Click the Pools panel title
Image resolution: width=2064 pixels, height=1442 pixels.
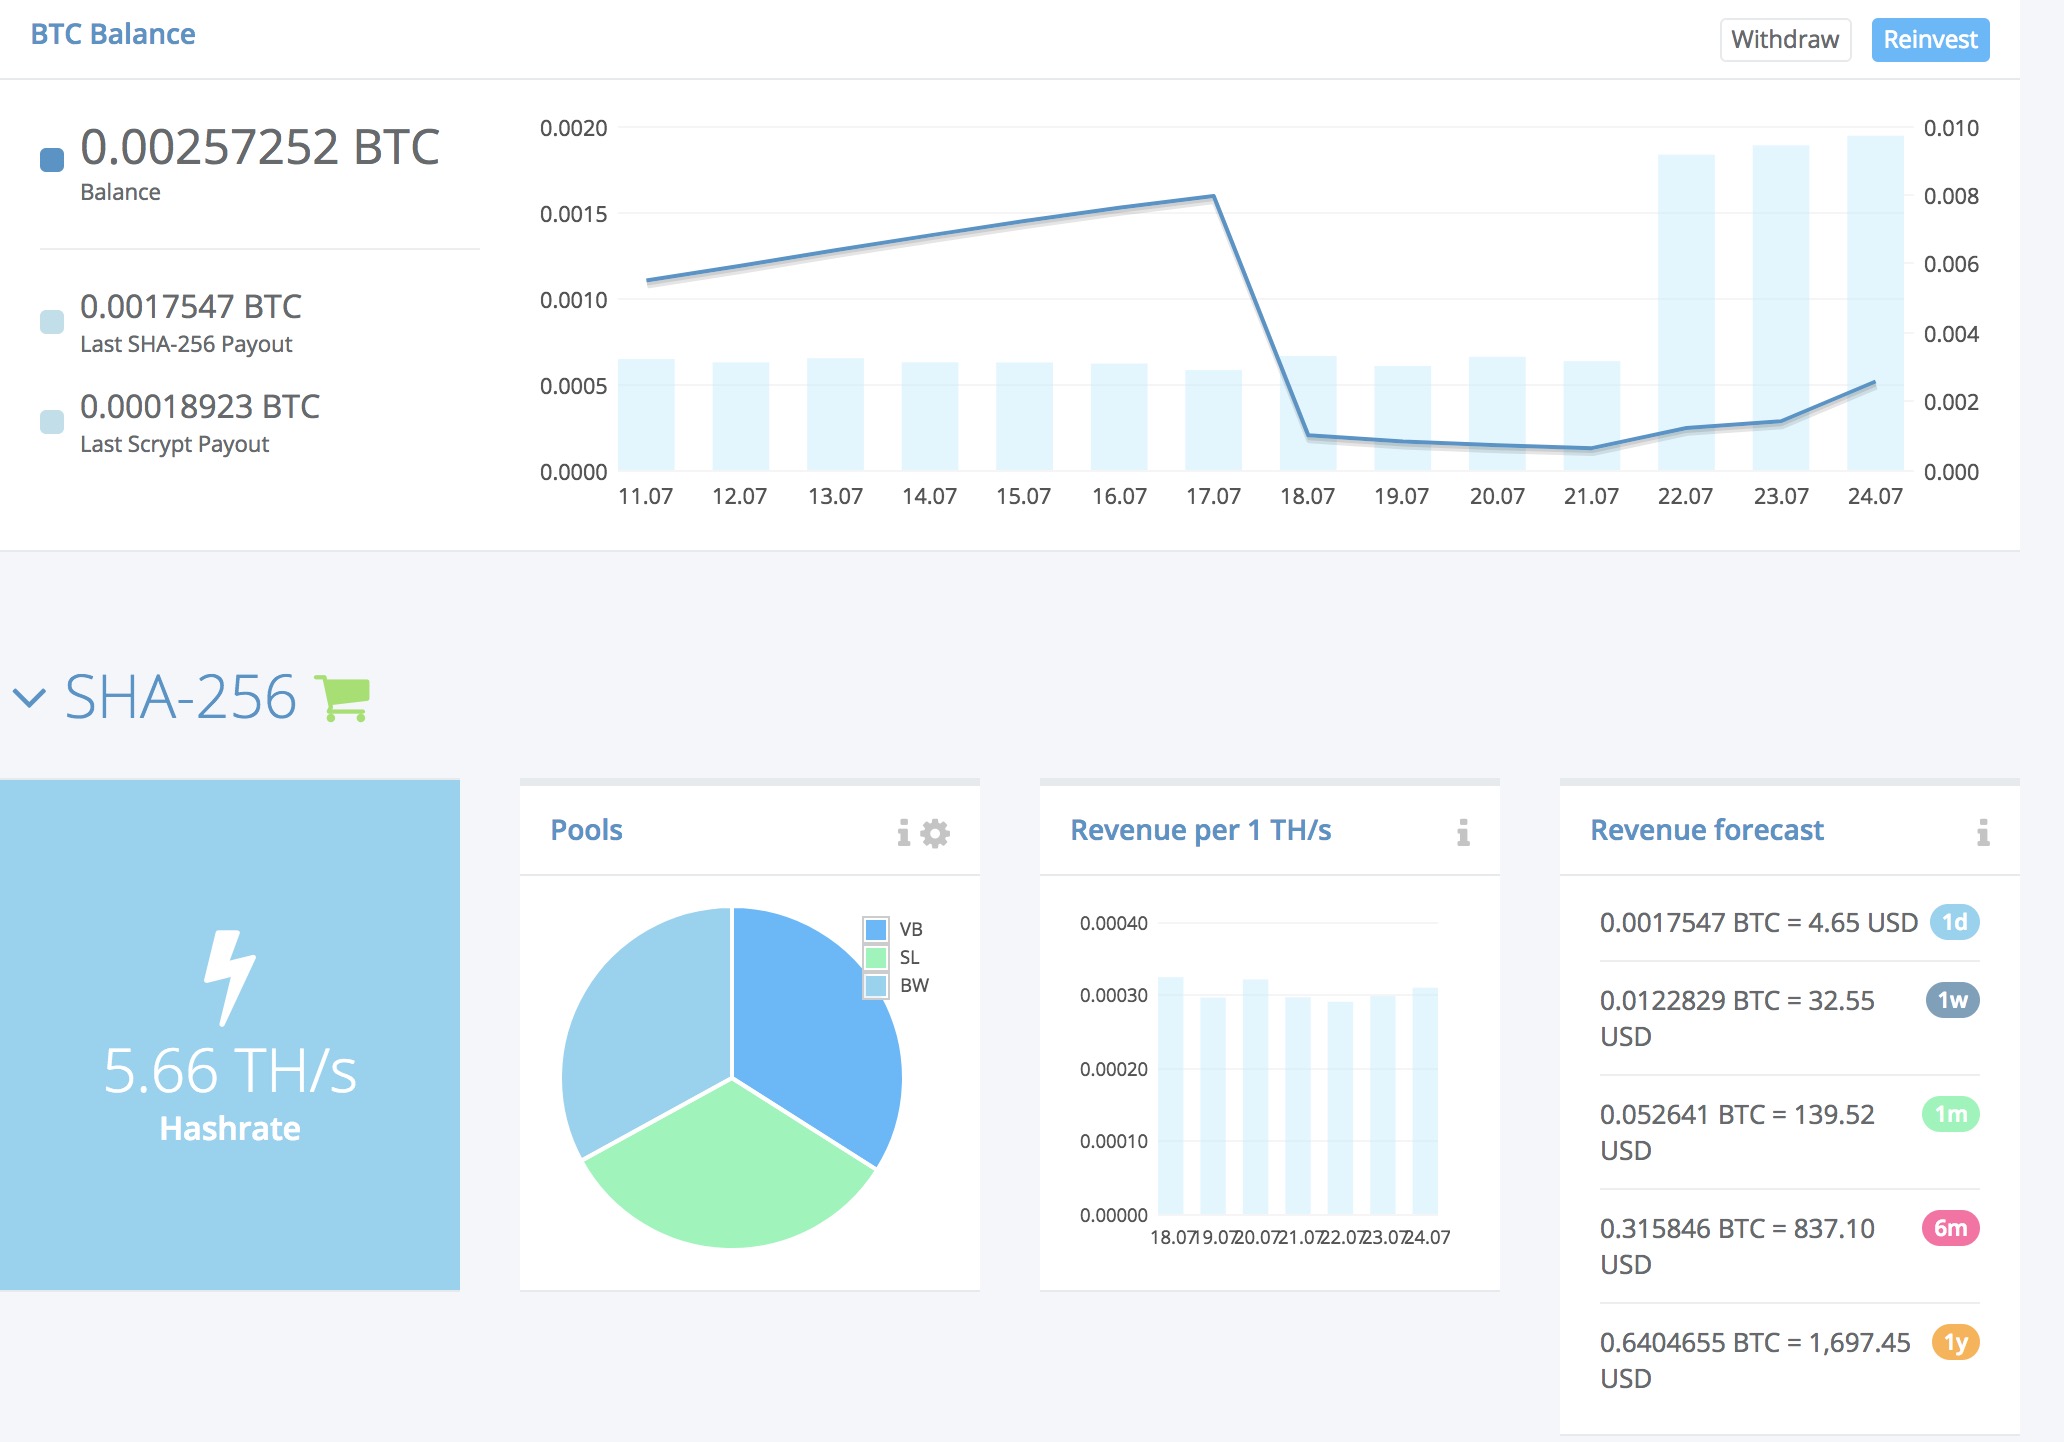586,830
